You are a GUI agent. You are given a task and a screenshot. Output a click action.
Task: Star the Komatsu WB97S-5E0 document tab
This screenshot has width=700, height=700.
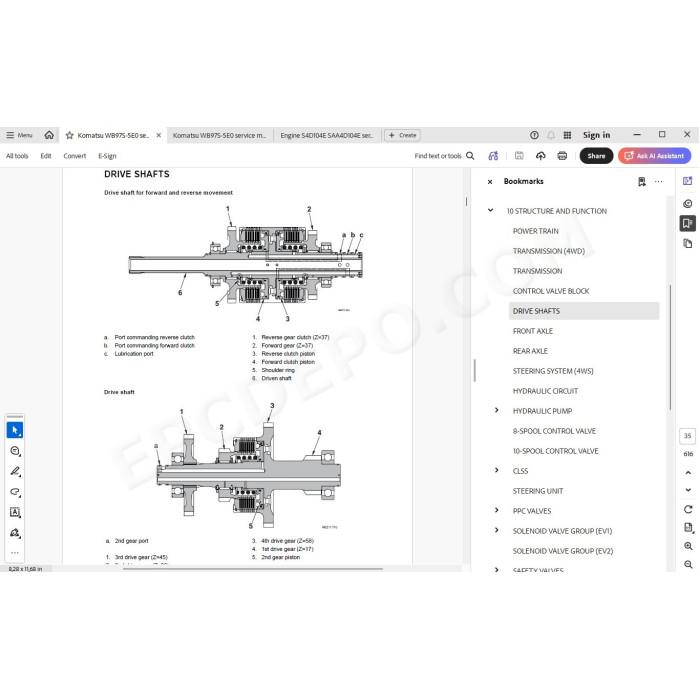[69, 135]
